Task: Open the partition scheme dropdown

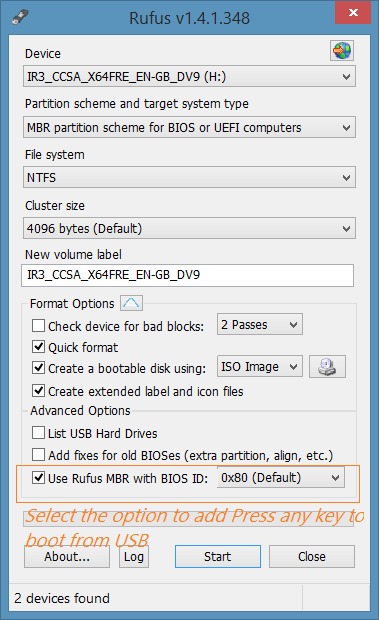Action: click(189, 127)
